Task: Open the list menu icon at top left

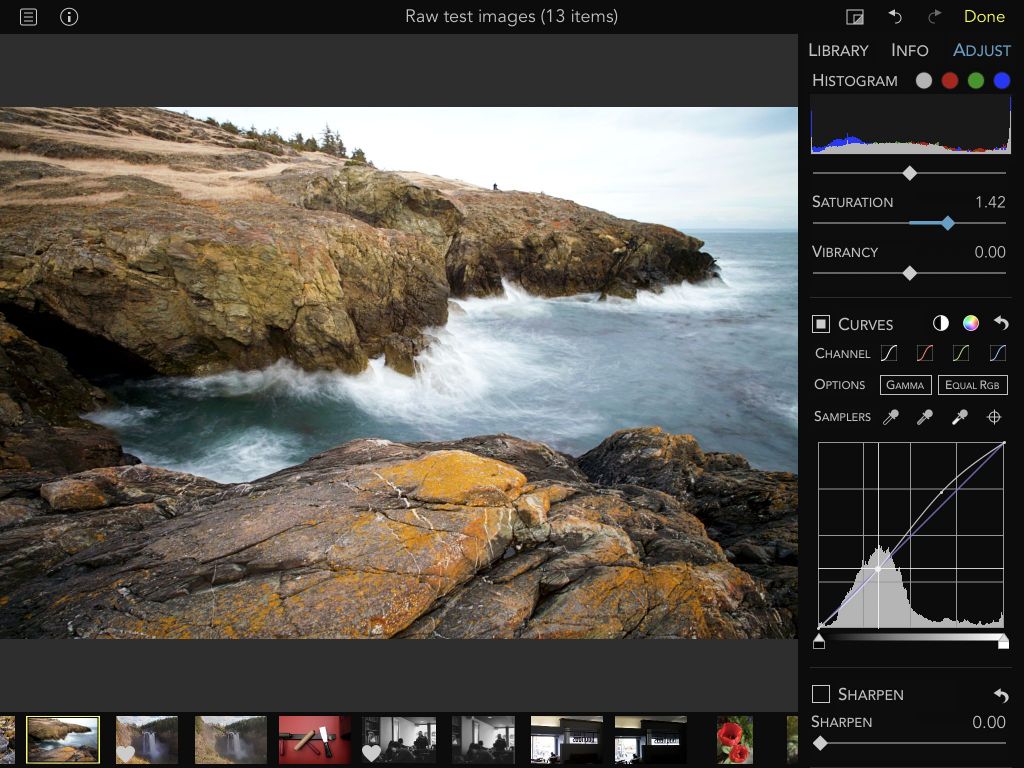Action: 29,17
